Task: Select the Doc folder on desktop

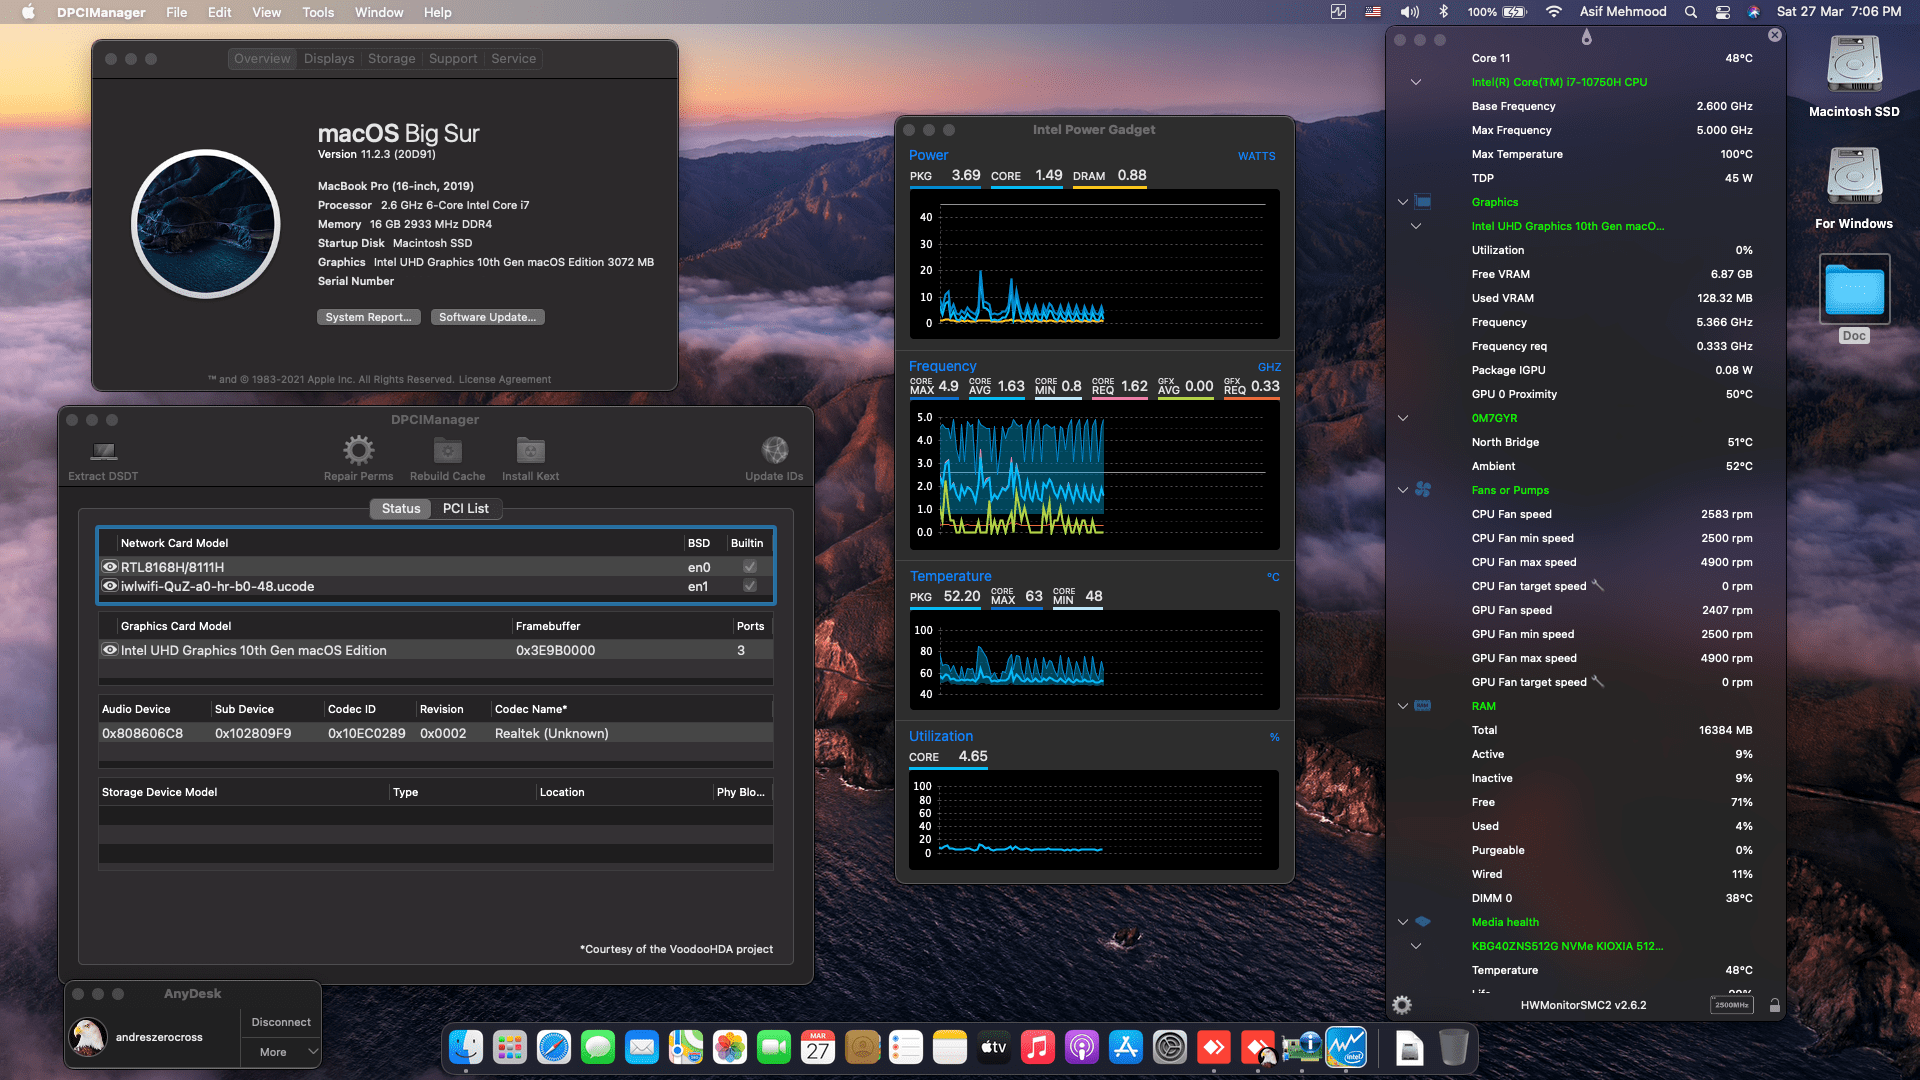Action: (1854, 289)
